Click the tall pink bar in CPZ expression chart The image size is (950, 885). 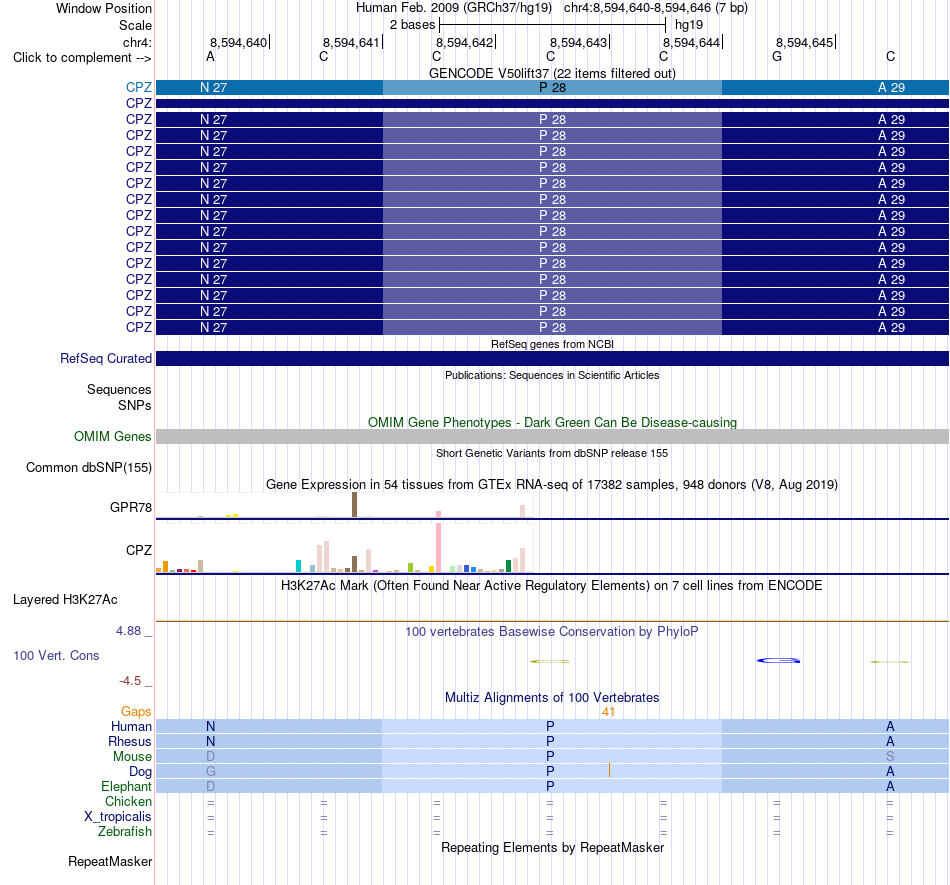pyautogui.click(x=438, y=548)
